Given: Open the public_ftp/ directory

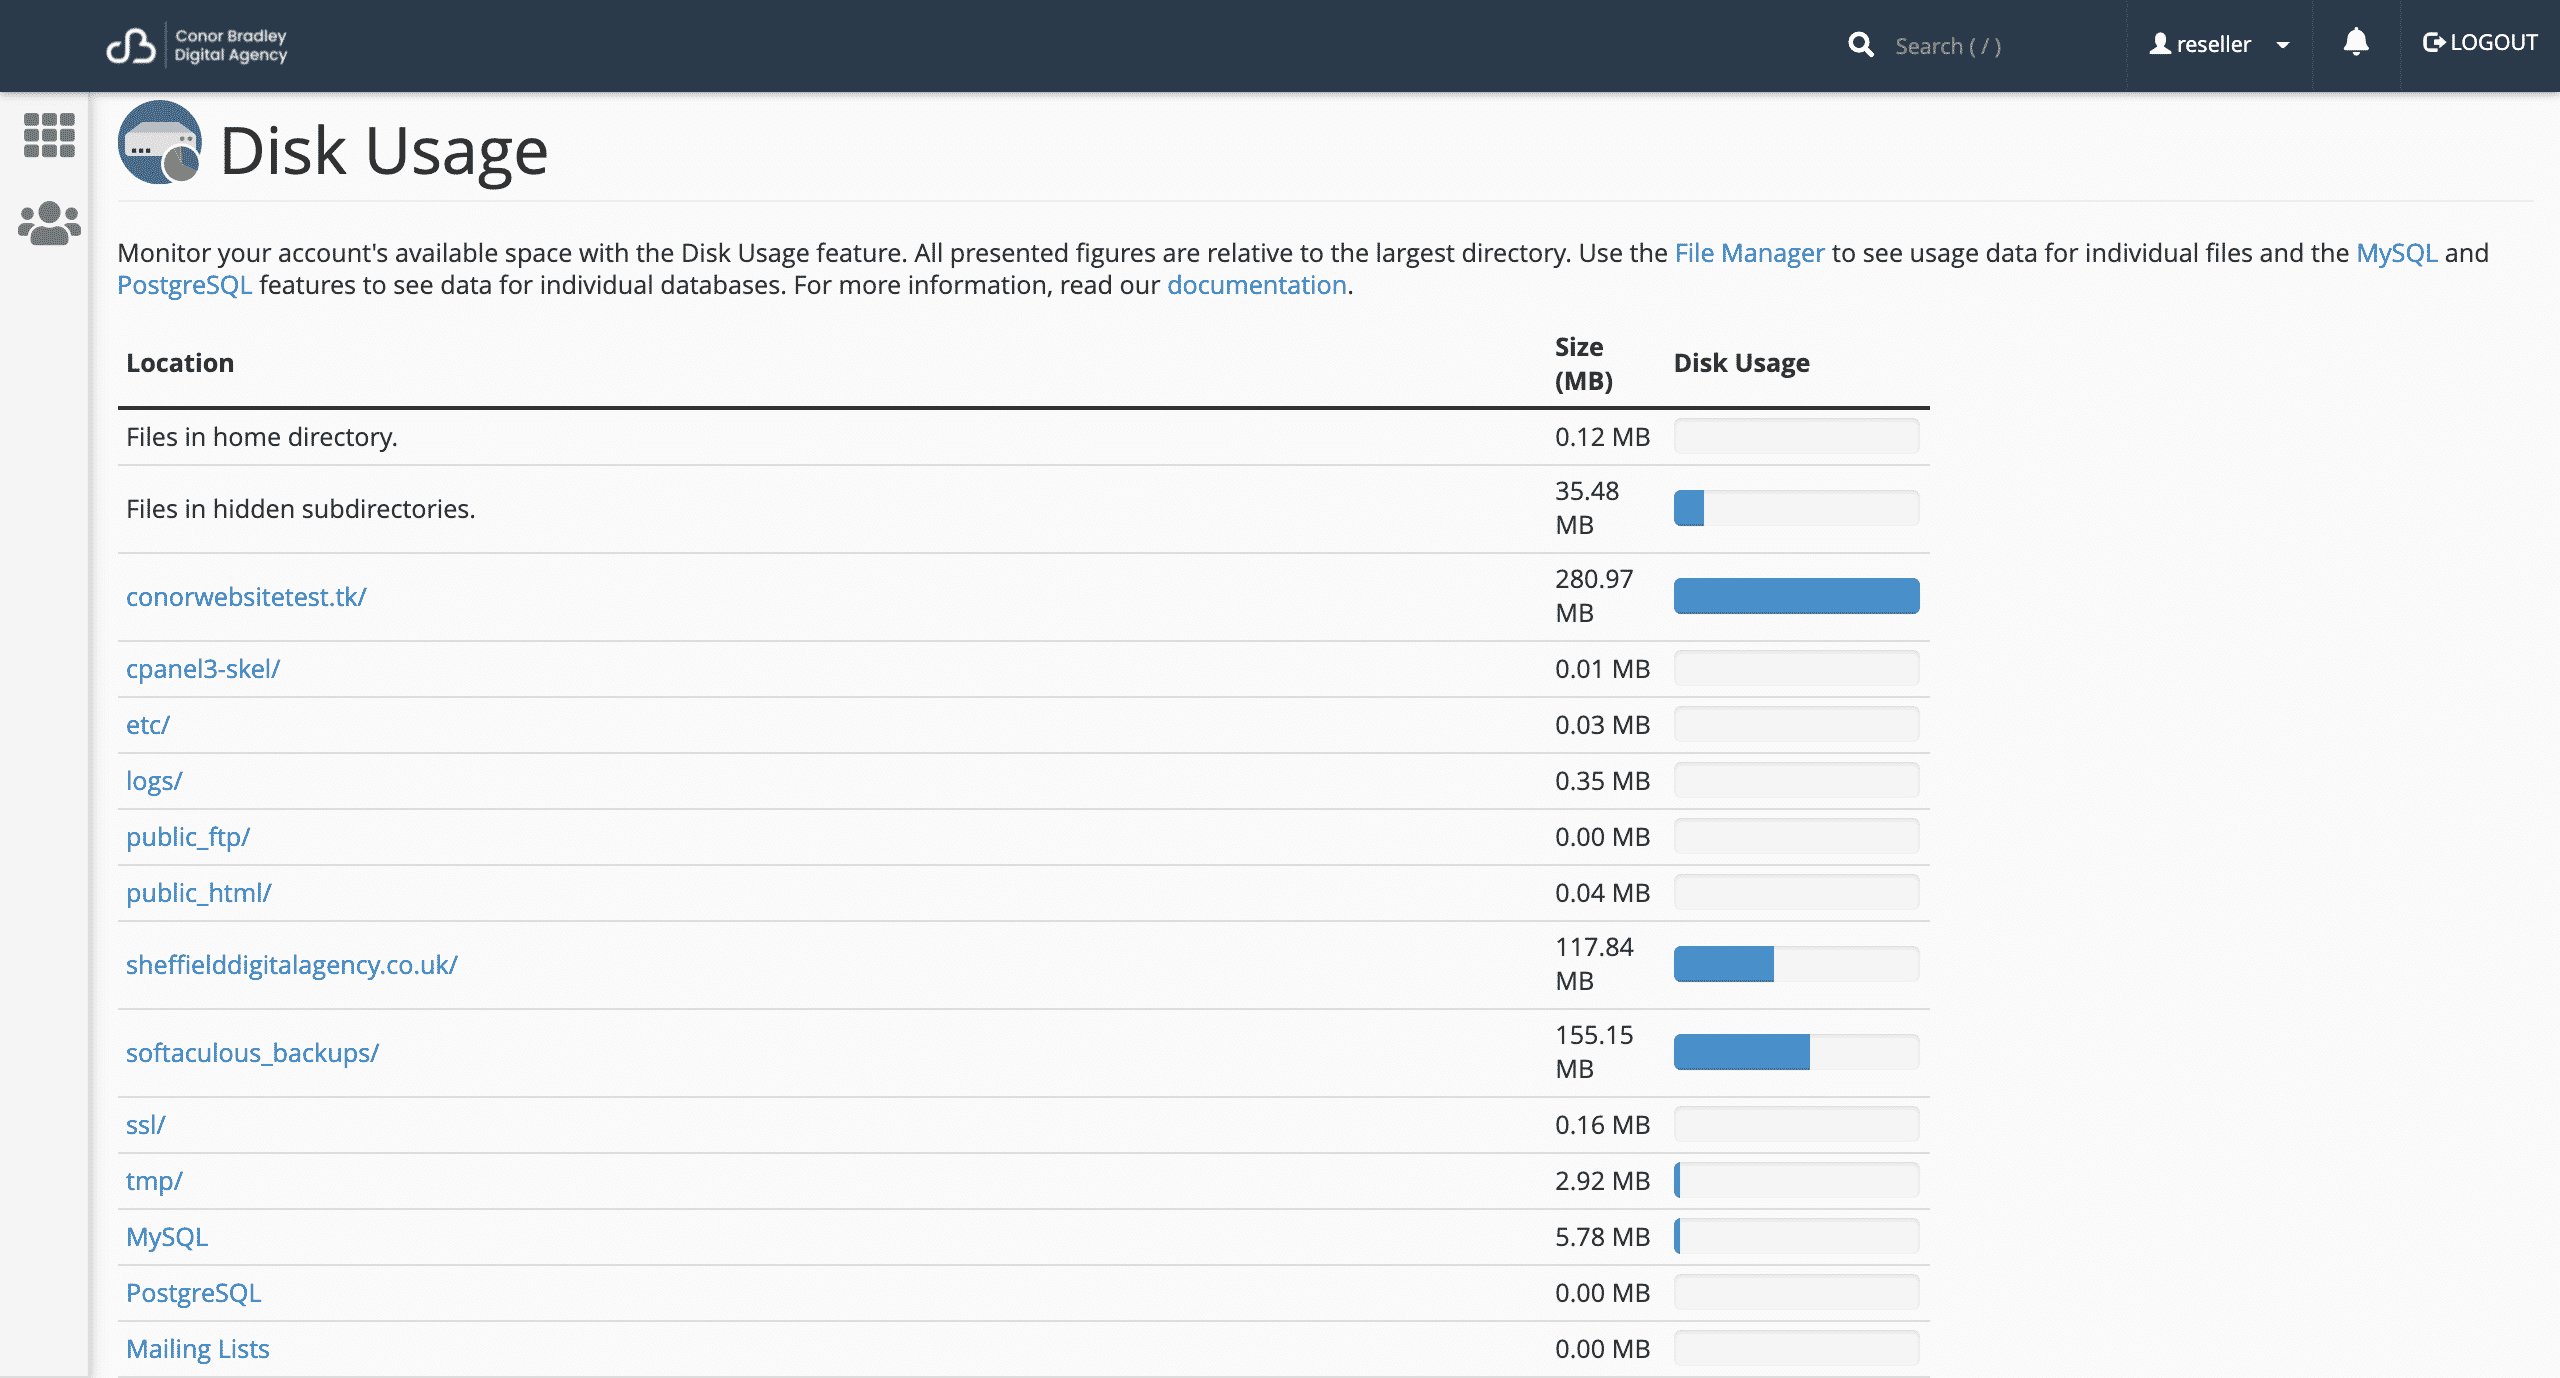Looking at the screenshot, I should (x=188, y=837).
